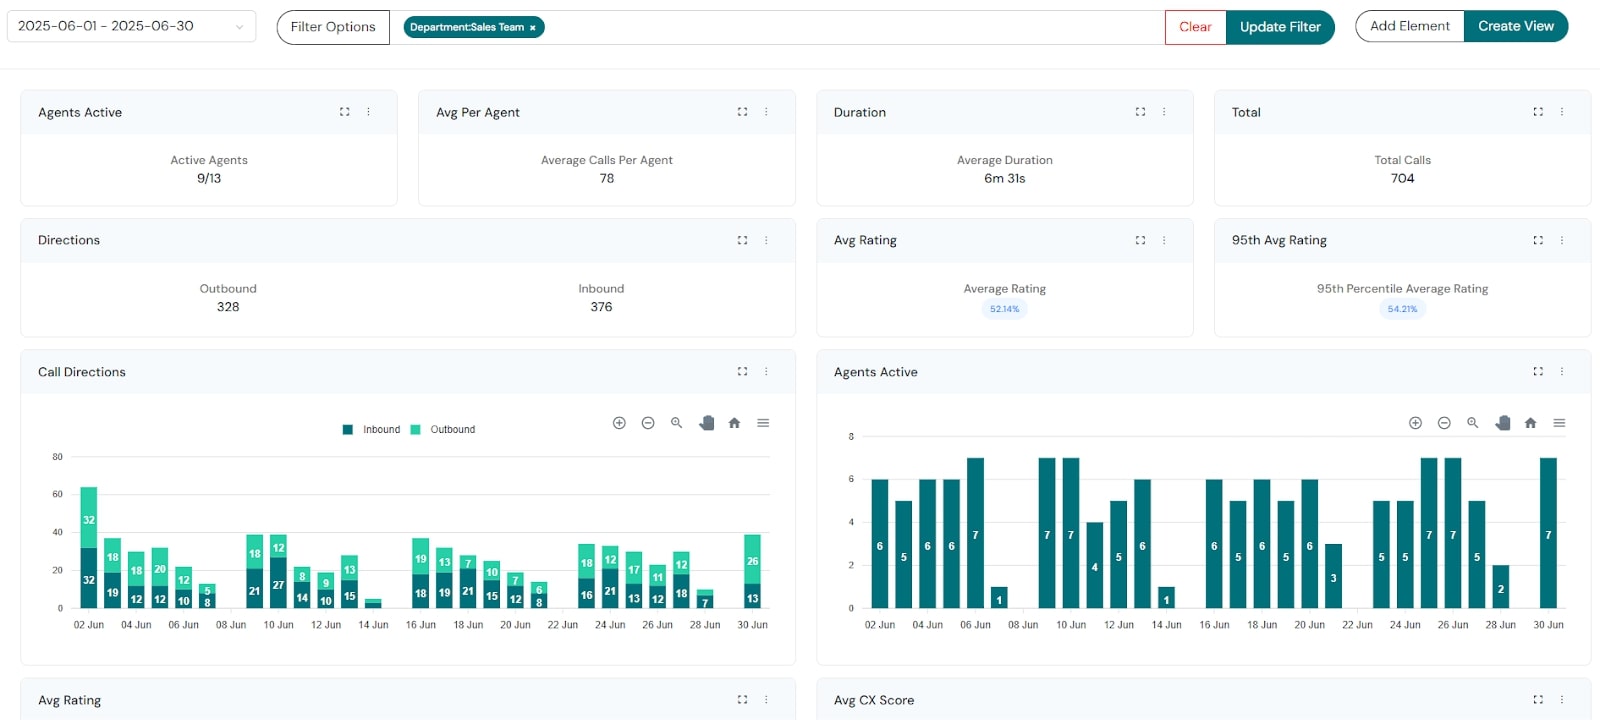Expand the 95th Avg Rating card fullscreen

coord(1538,240)
